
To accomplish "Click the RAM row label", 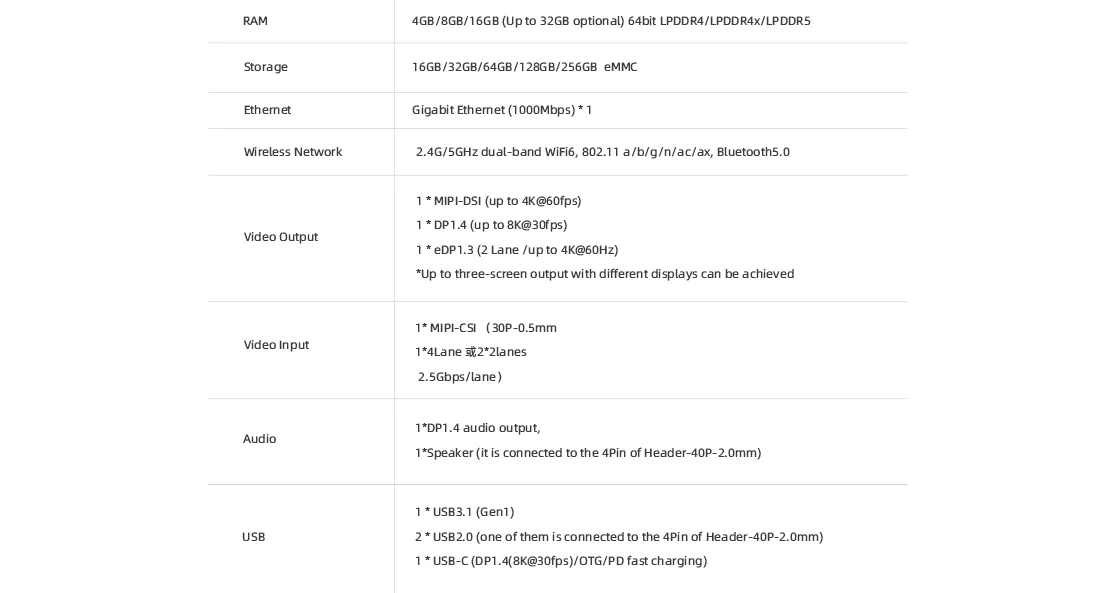I will 255,21.
